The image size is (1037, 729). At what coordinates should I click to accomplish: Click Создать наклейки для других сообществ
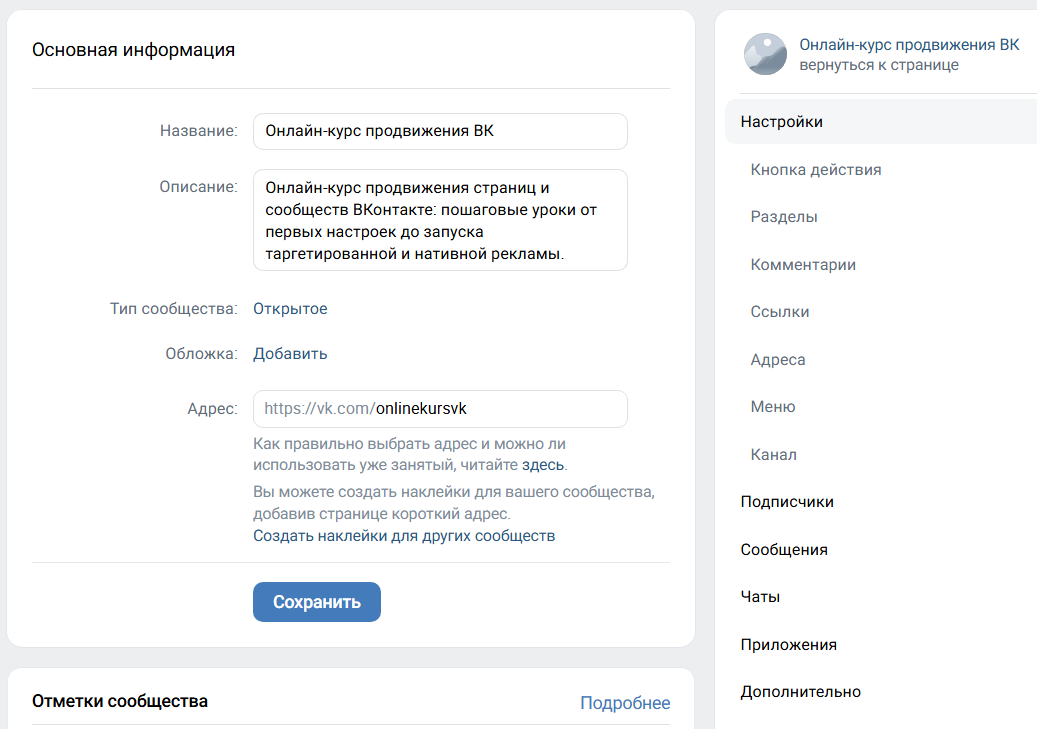(x=404, y=535)
